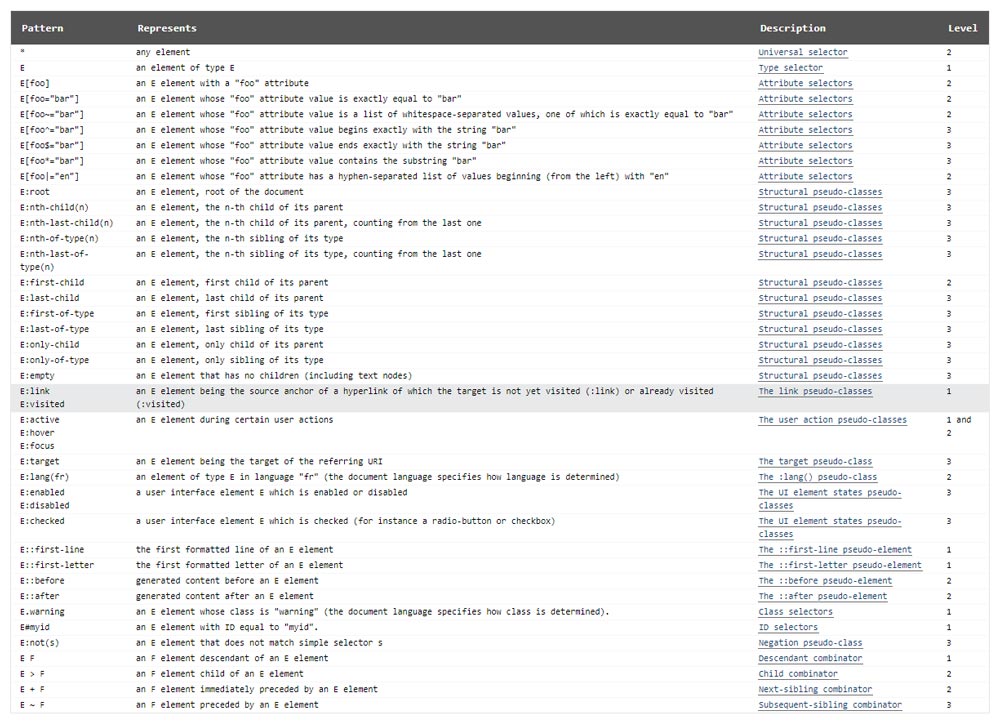Open The user action pseudo-classes link
The width and height of the screenshot is (1000, 722).
[832, 420]
